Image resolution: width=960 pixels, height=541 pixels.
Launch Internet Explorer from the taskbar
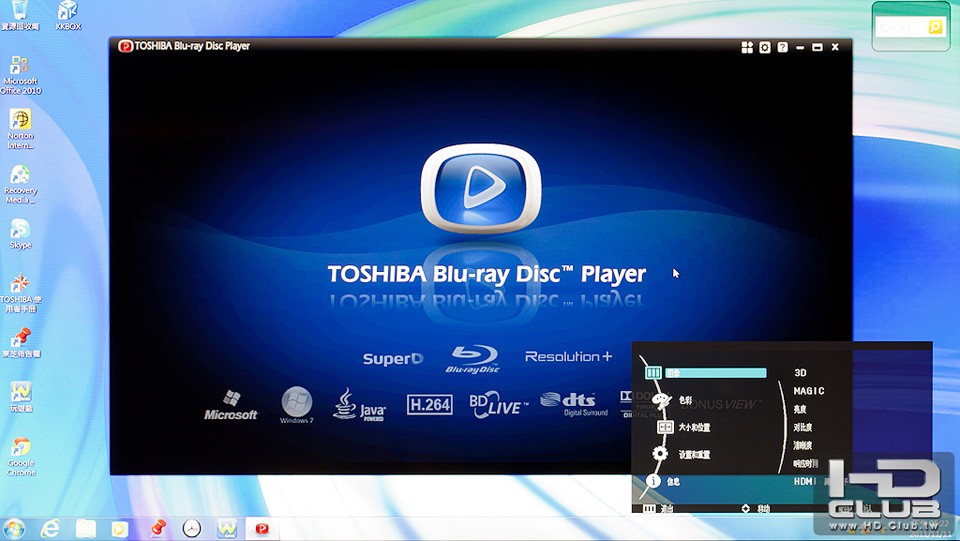(x=50, y=528)
